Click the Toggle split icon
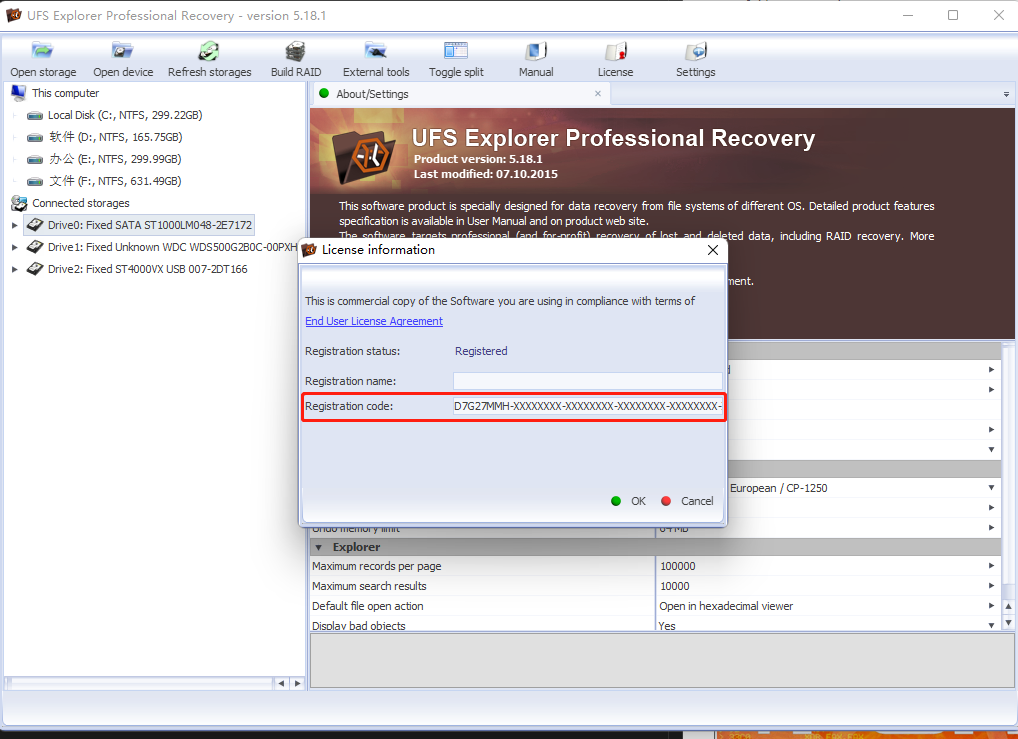 [456, 52]
